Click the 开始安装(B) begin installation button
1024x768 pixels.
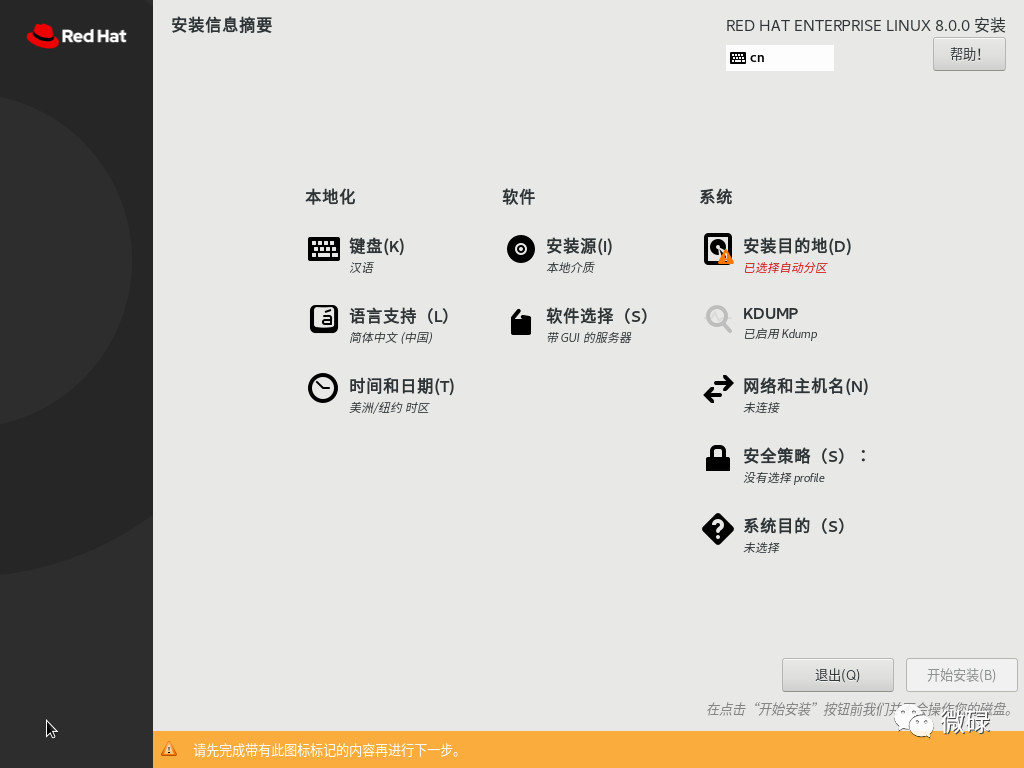coord(961,675)
